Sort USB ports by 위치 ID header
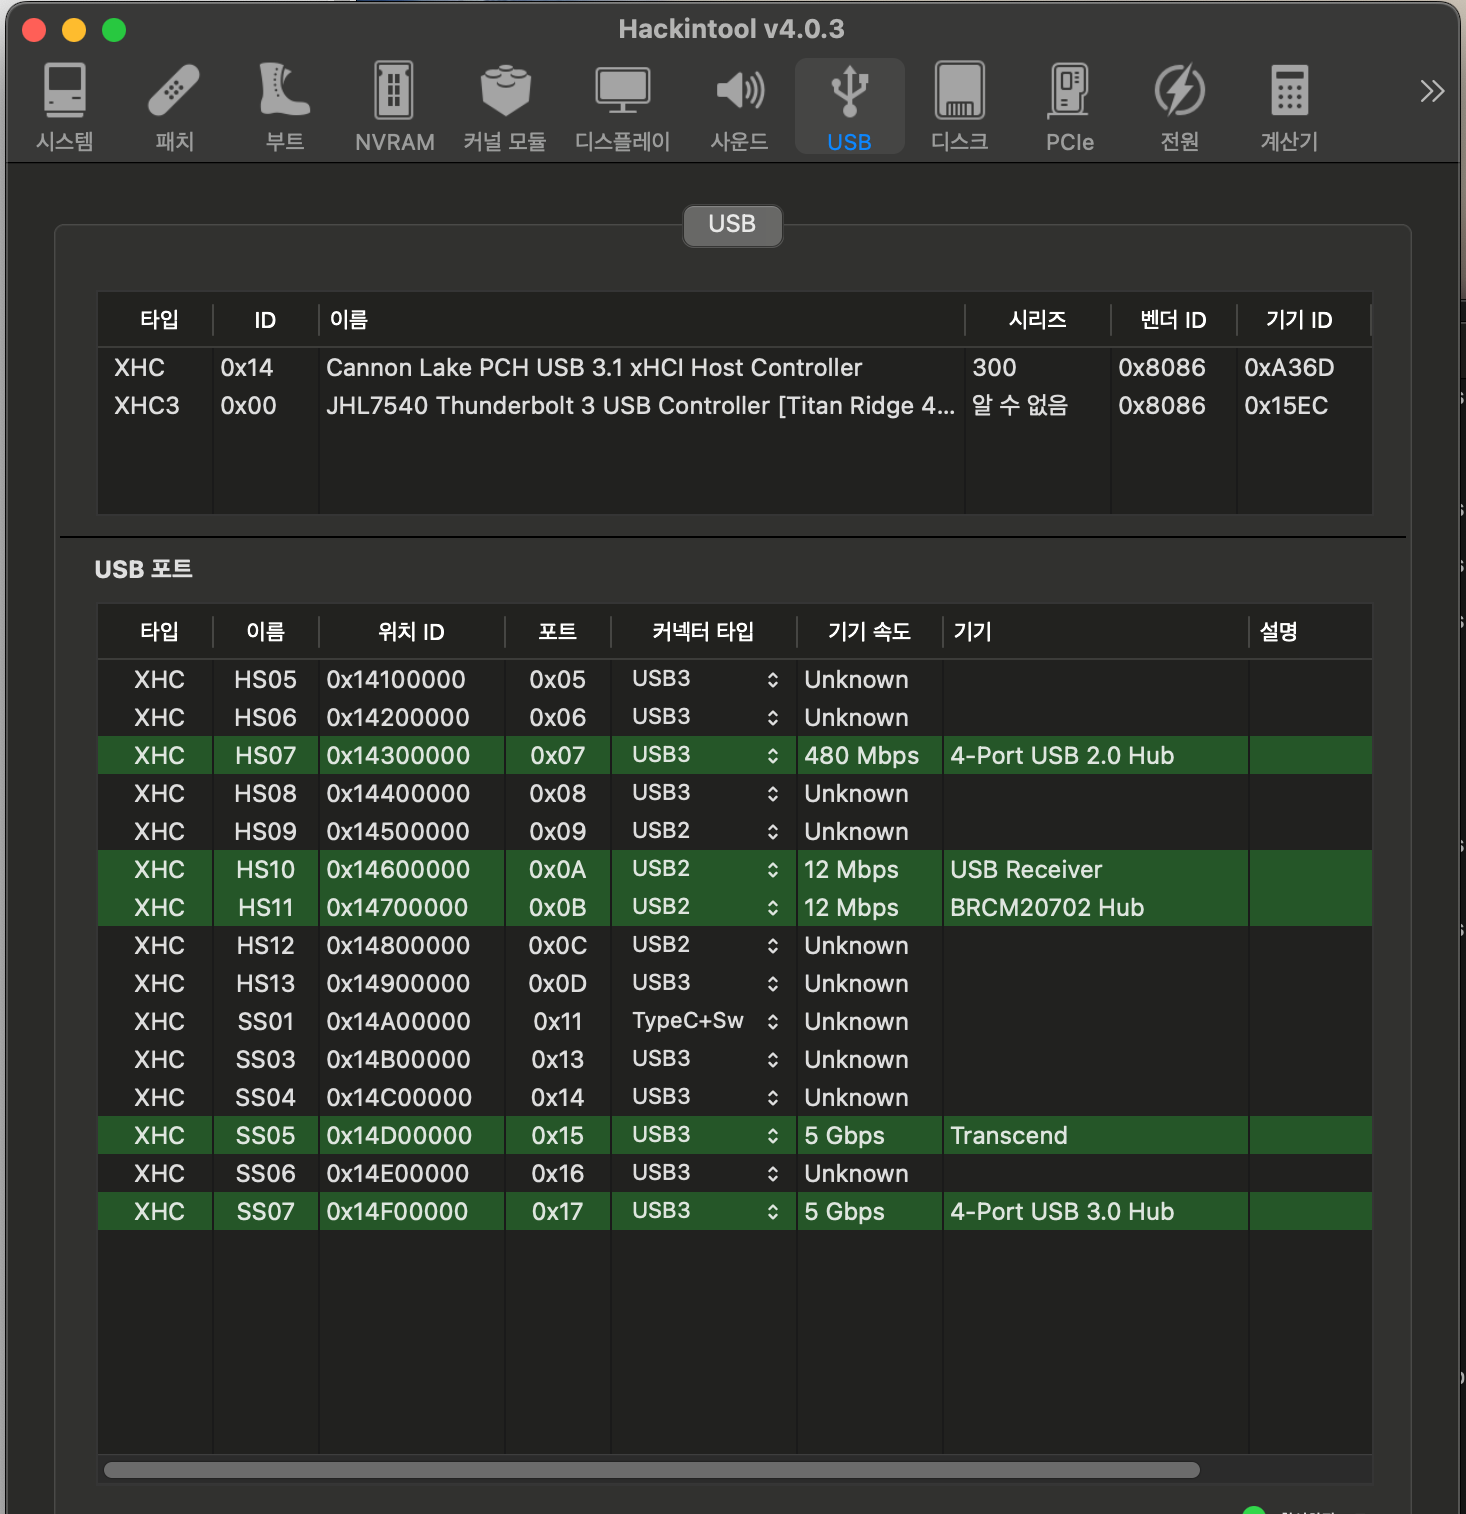 point(411,632)
